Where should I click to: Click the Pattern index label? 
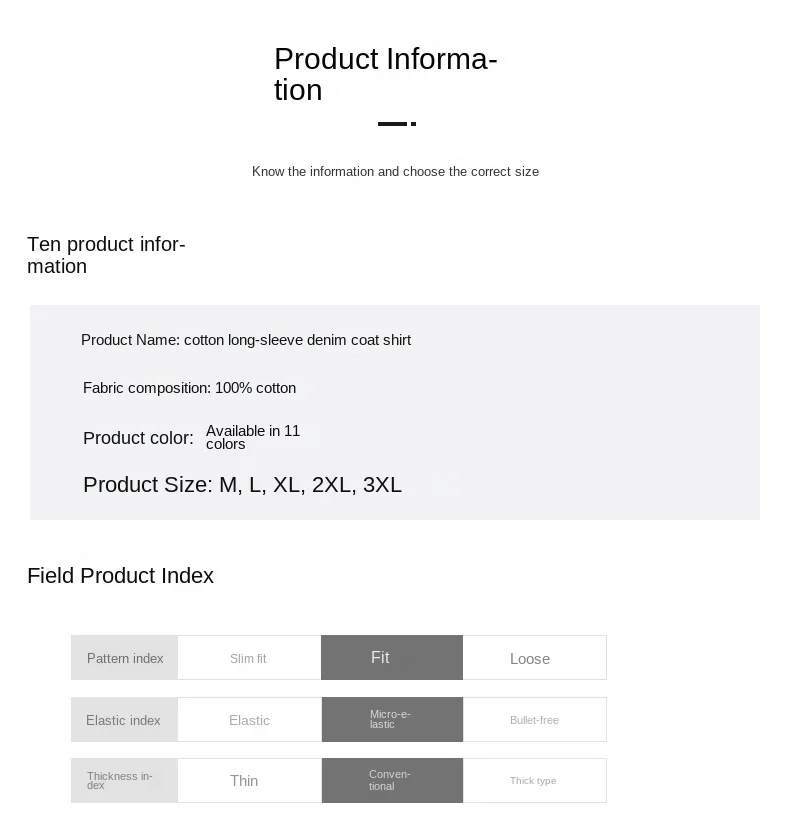[125, 658]
